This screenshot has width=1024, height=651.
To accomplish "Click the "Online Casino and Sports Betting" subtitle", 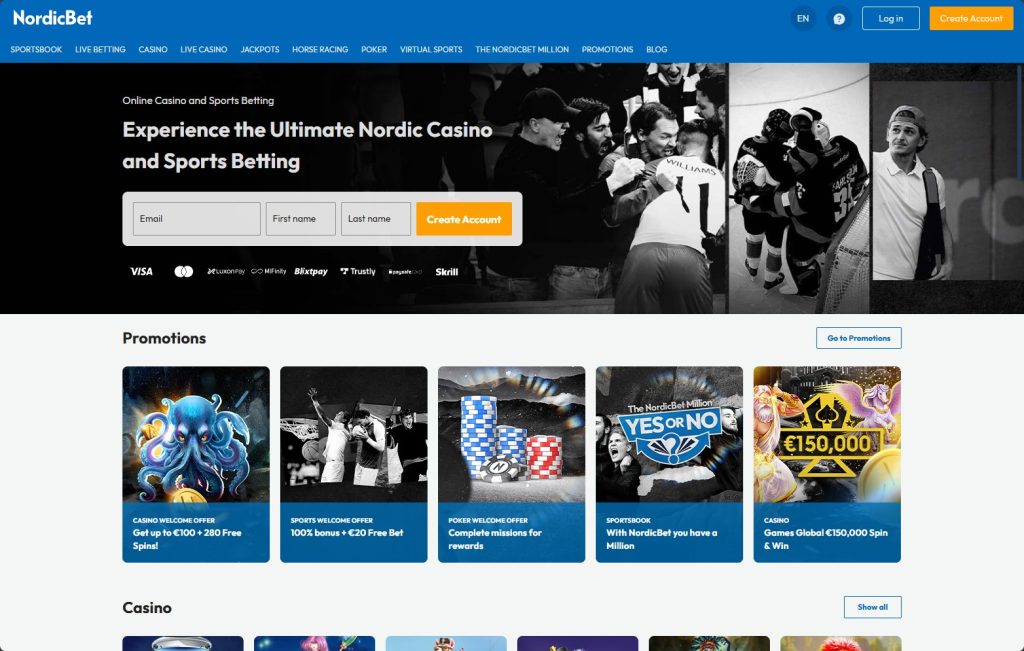I will pyautogui.click(x=198, y=101).
